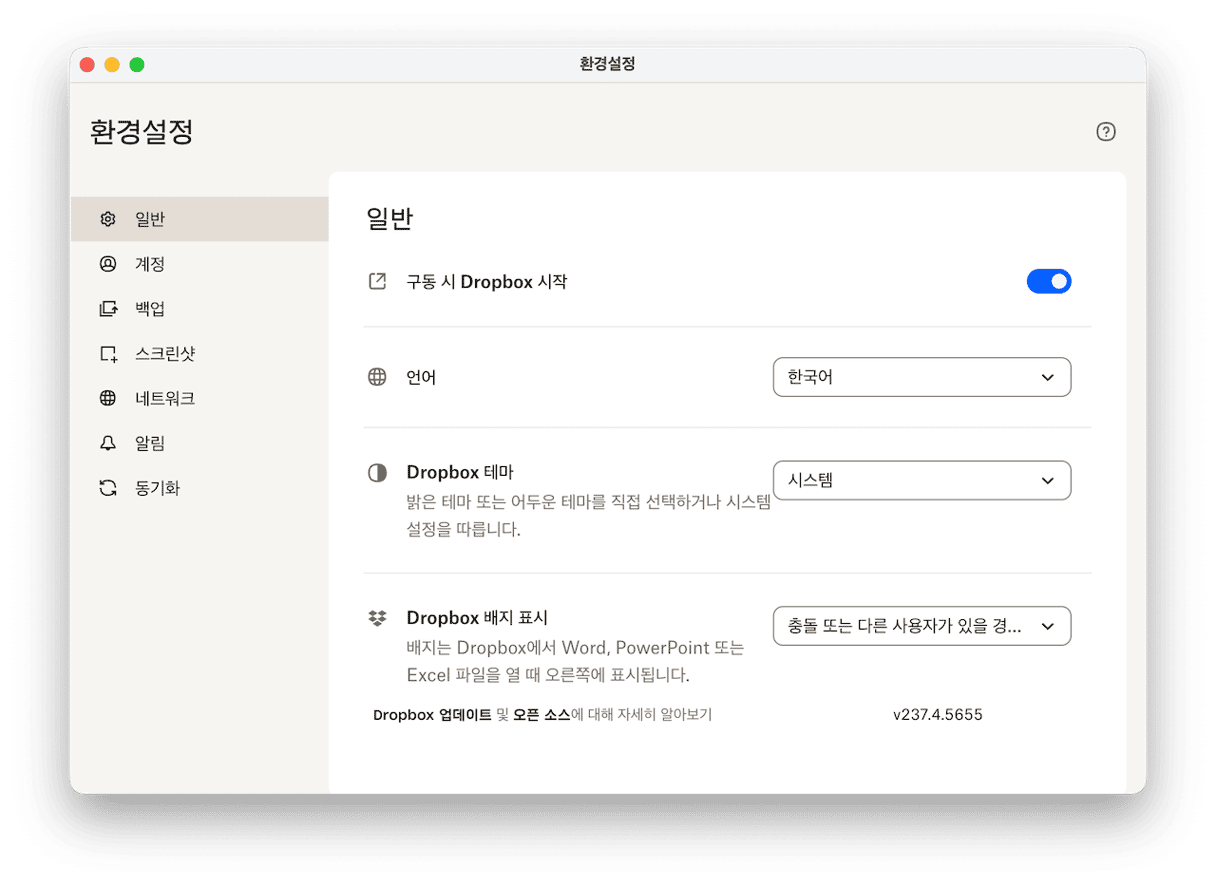Click the 백업 backup icon in sidebar
This screenshot has height=886, width=1216.
tap(108, 309)
